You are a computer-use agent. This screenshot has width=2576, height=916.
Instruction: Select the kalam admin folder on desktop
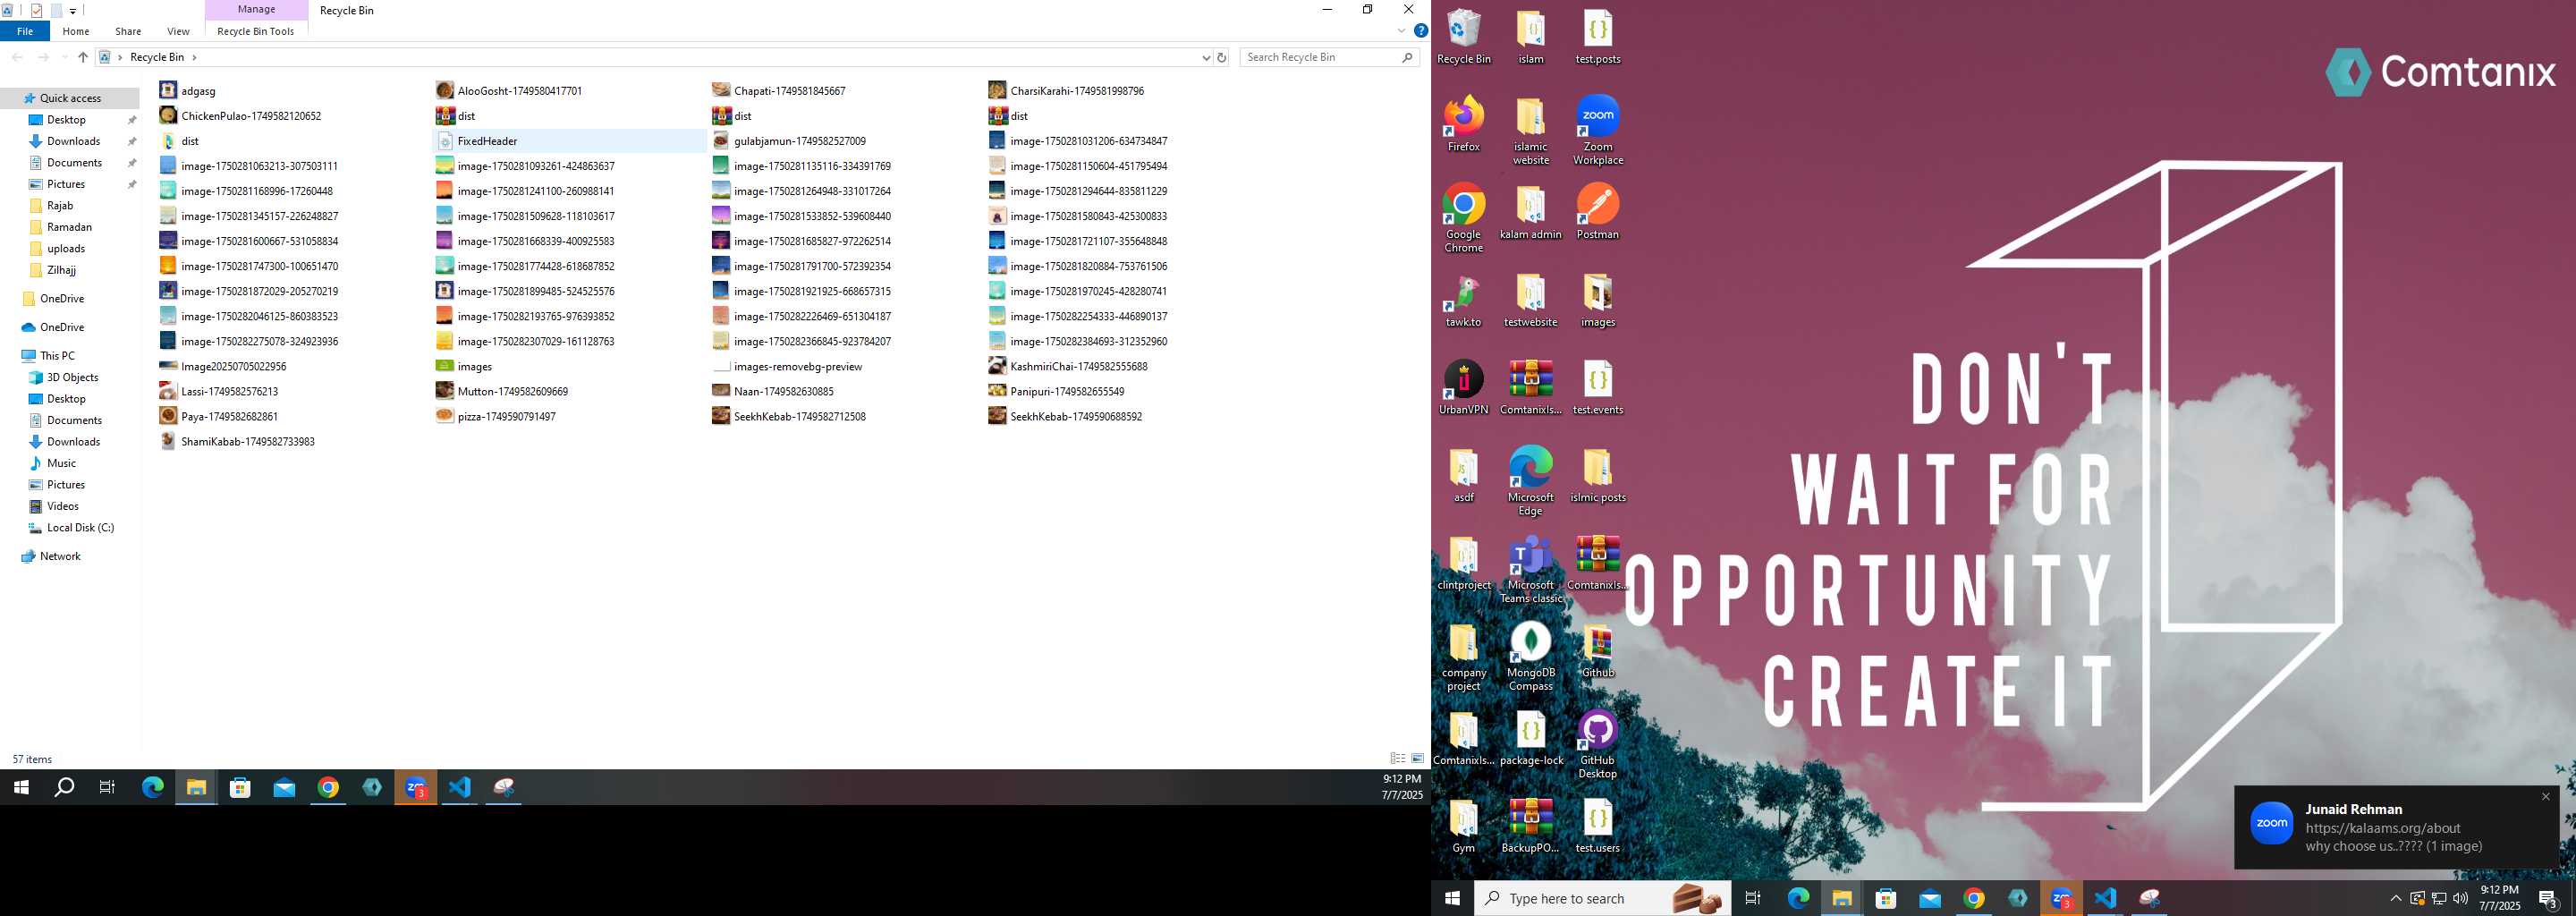tap(1530, 212)
